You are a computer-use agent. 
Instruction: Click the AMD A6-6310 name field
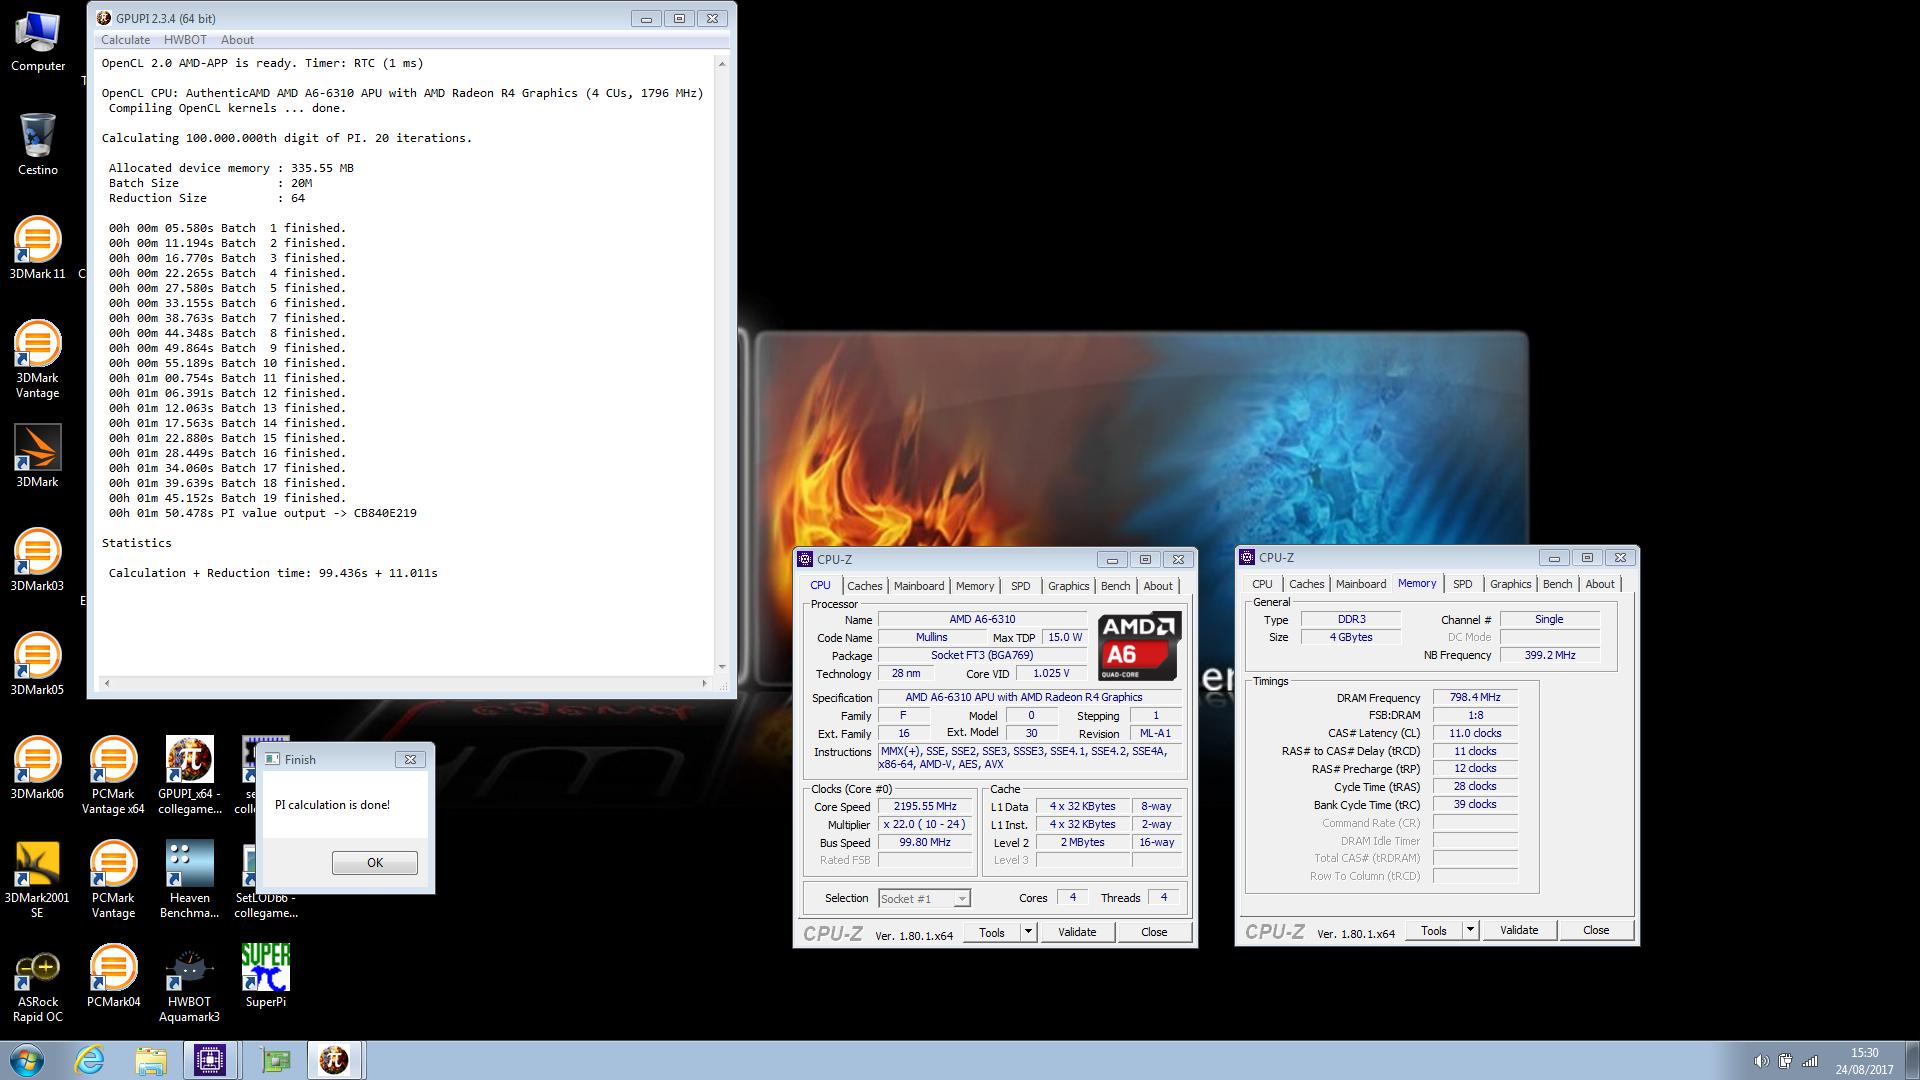tap(982, 620)
